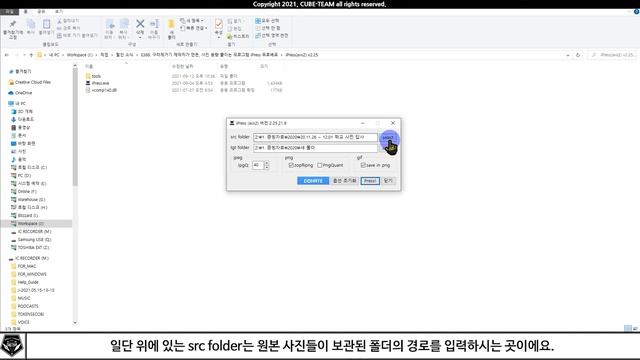The height and width of the screenshot is (360, 640).
Task: Click the Explorer Back arrow
Action: pyautogui.click(x=7, y=55)
